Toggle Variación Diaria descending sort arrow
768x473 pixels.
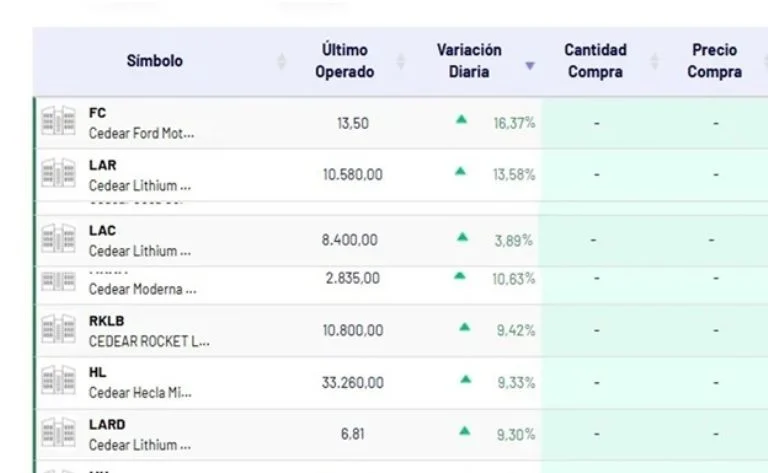point(530,66)
